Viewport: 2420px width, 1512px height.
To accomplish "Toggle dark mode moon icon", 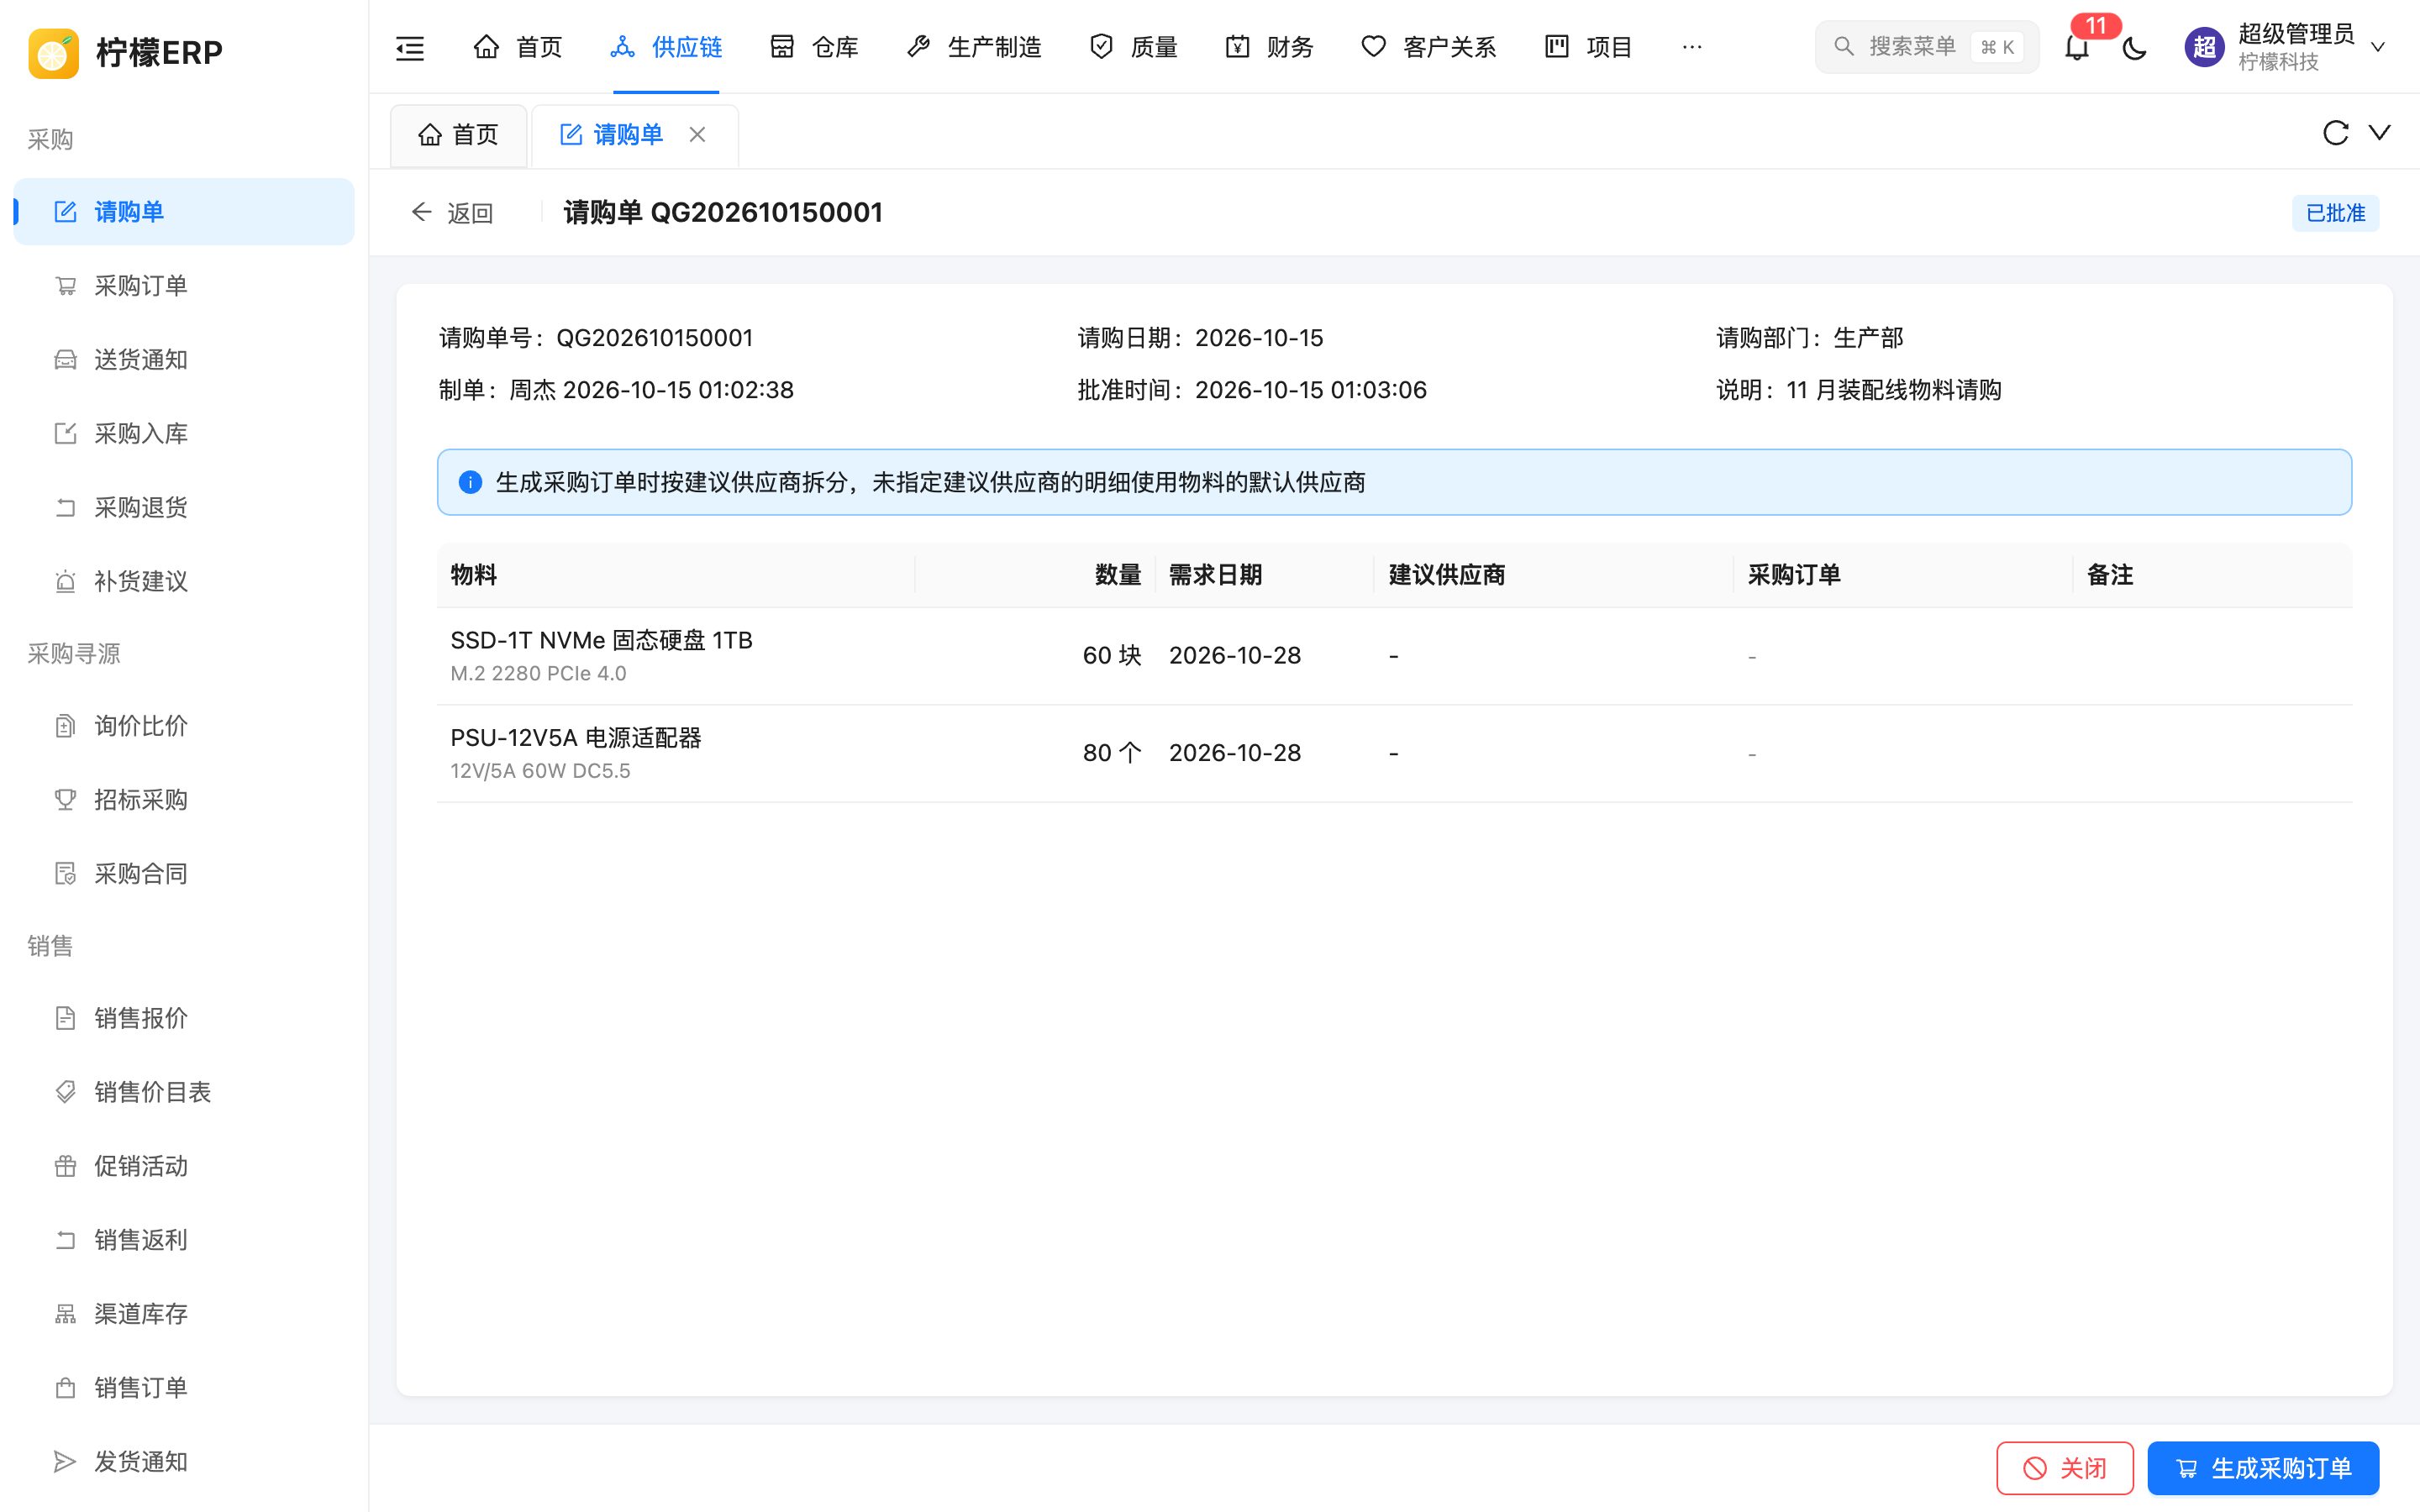I will click(2134, 47).
